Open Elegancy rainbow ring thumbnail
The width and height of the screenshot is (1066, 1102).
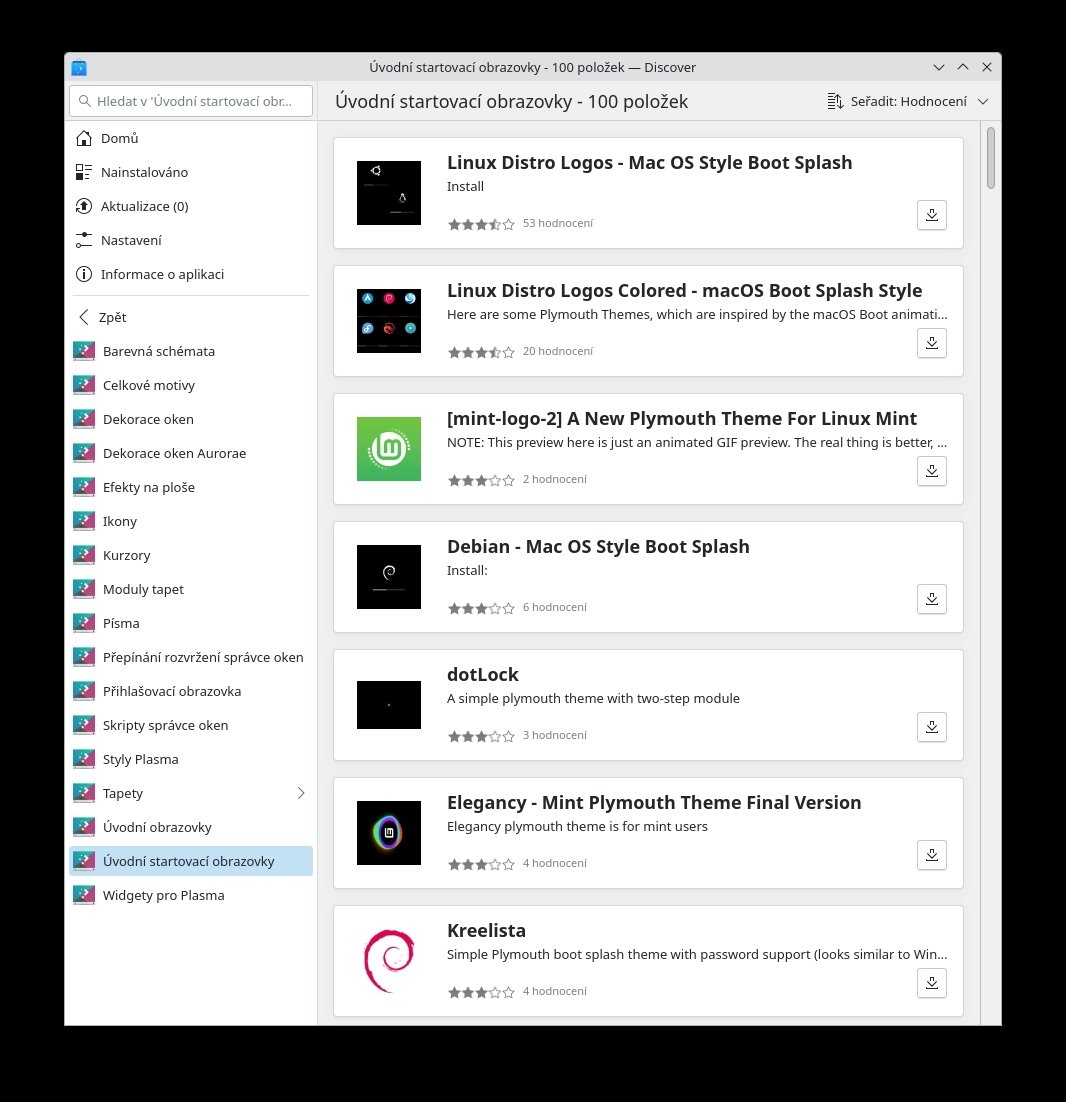coord(389,833)
